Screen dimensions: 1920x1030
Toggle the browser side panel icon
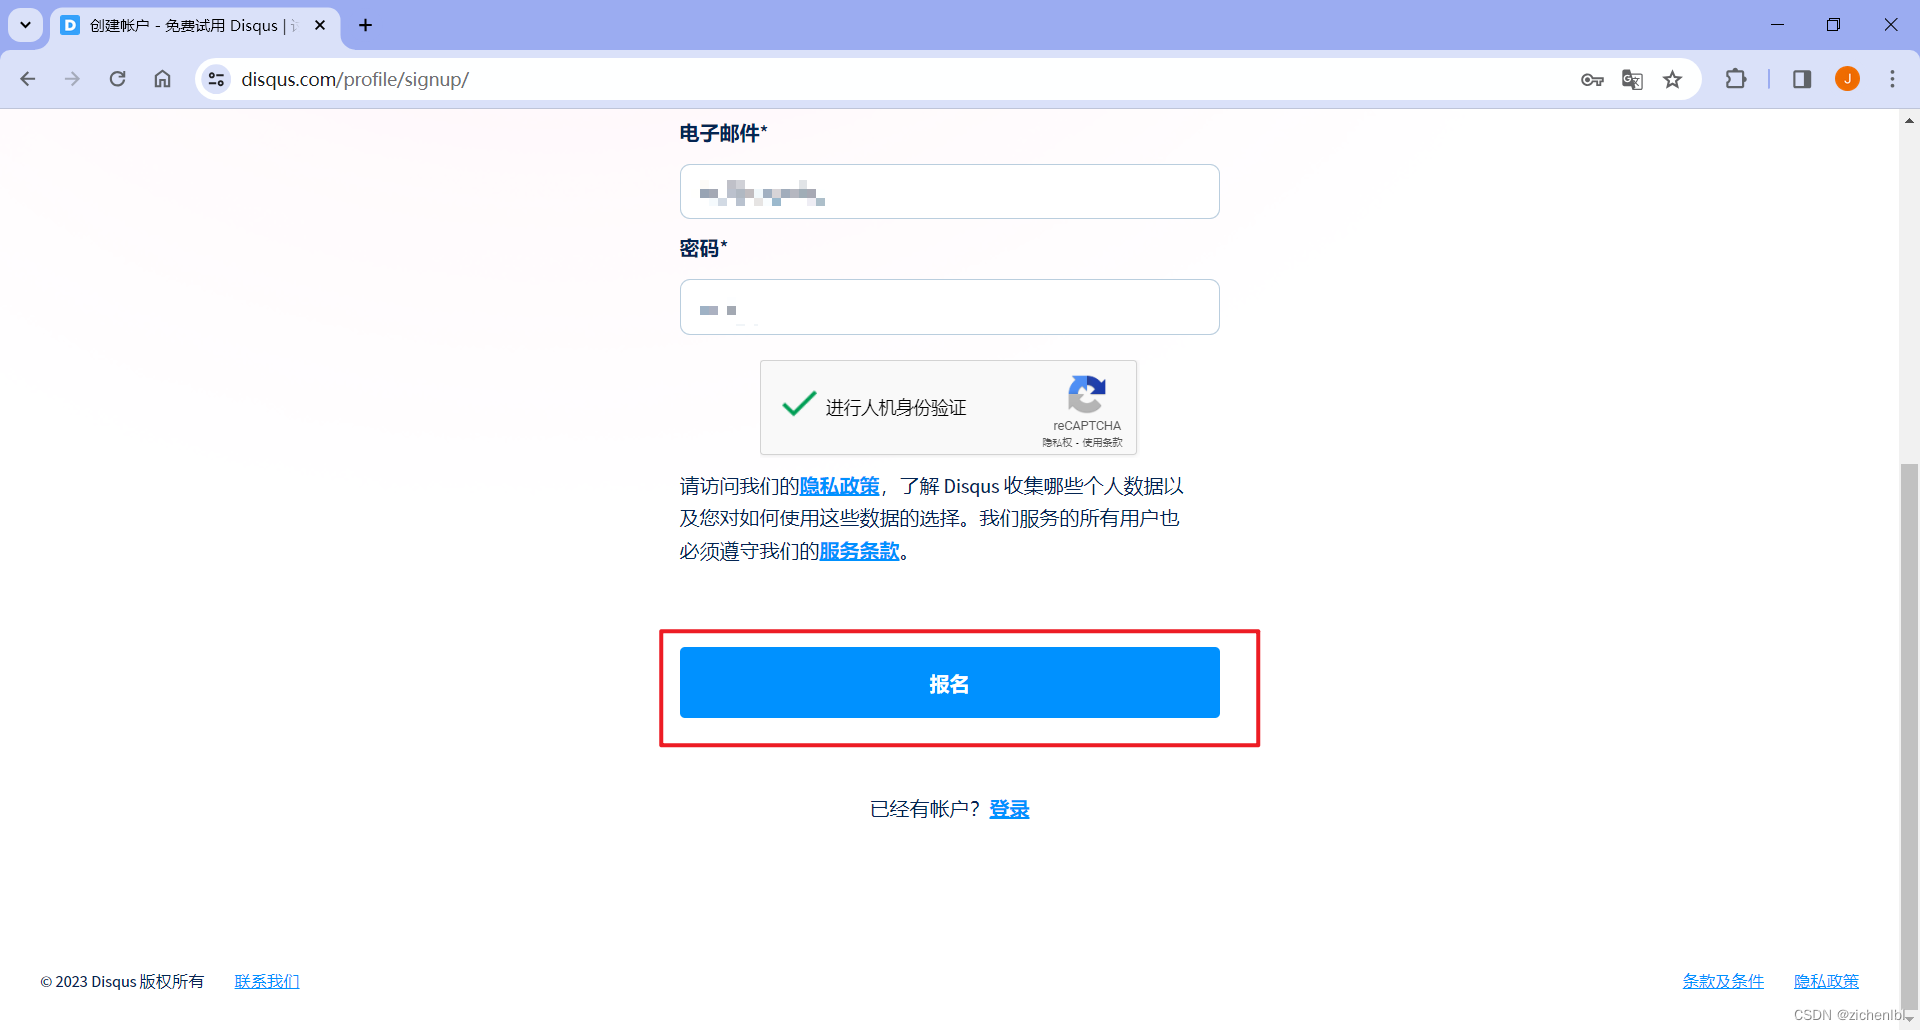[x=1802, y=79]
